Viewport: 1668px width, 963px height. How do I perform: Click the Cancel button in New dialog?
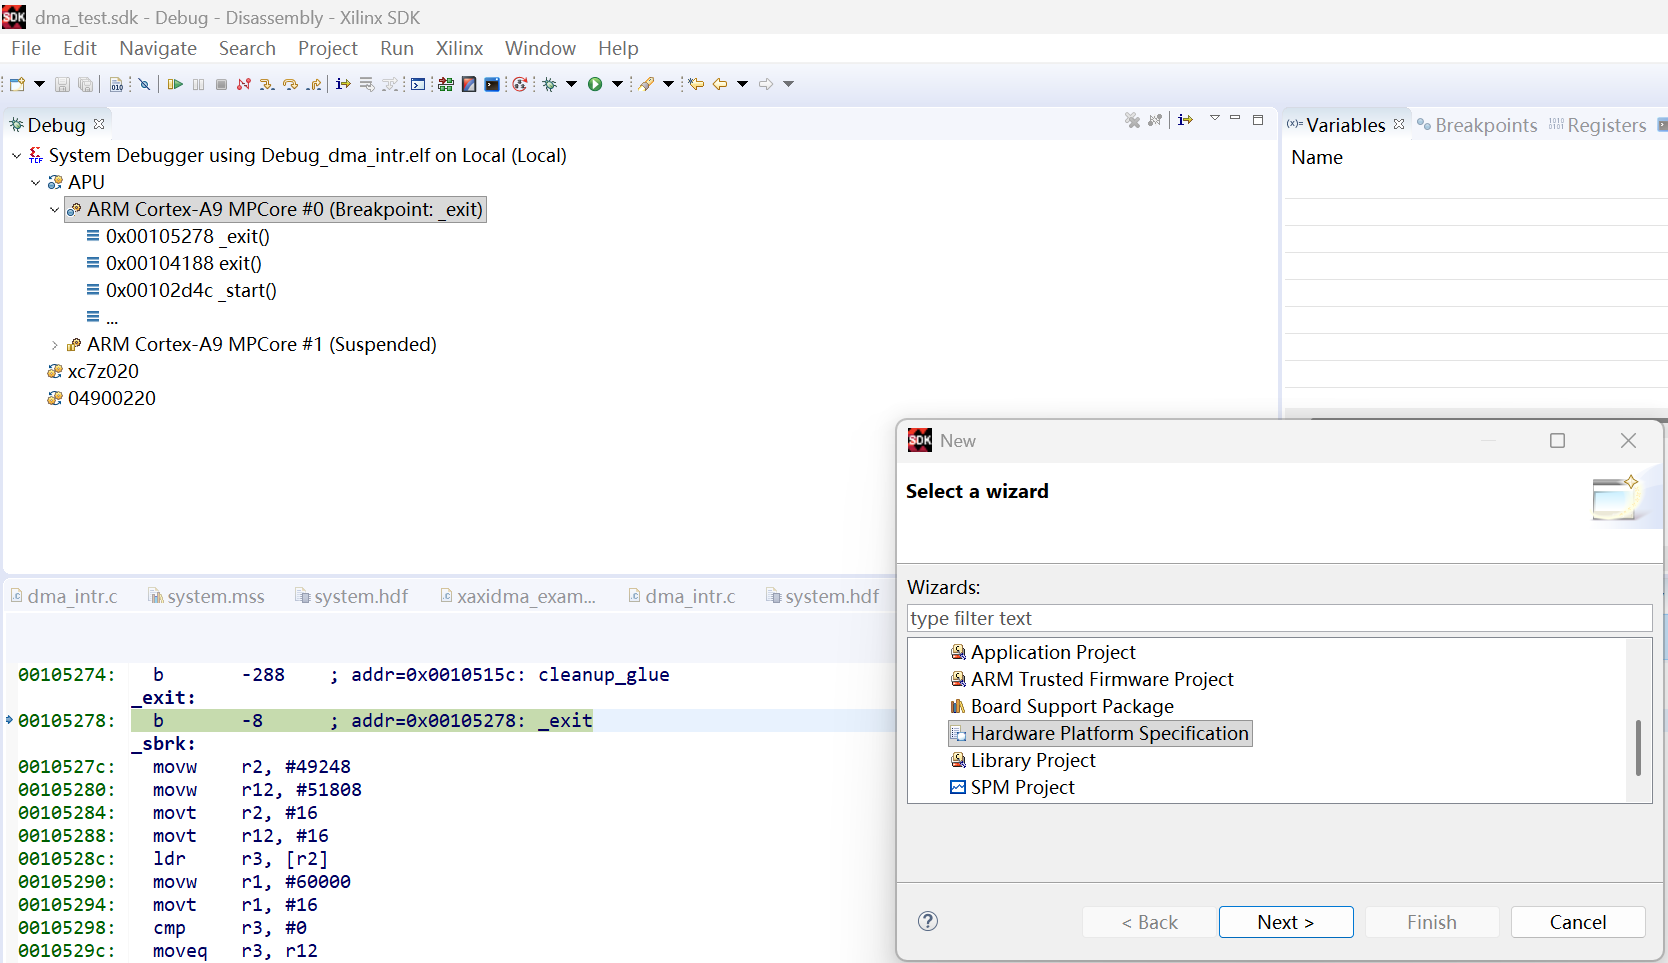(x=1578, y=922)
